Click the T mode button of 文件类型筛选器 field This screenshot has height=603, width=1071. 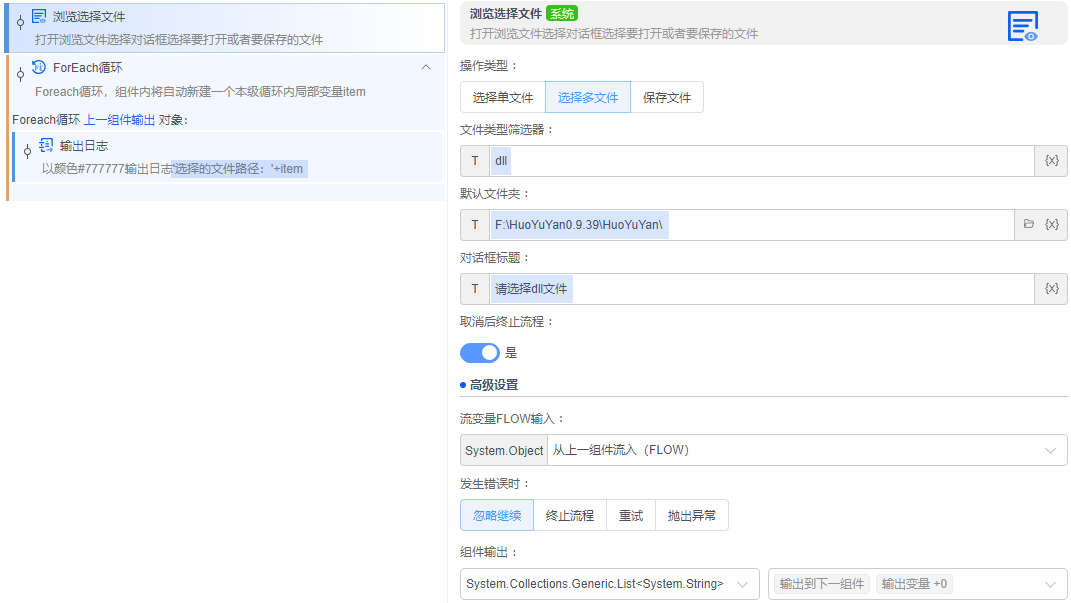(x=474, y=160)
